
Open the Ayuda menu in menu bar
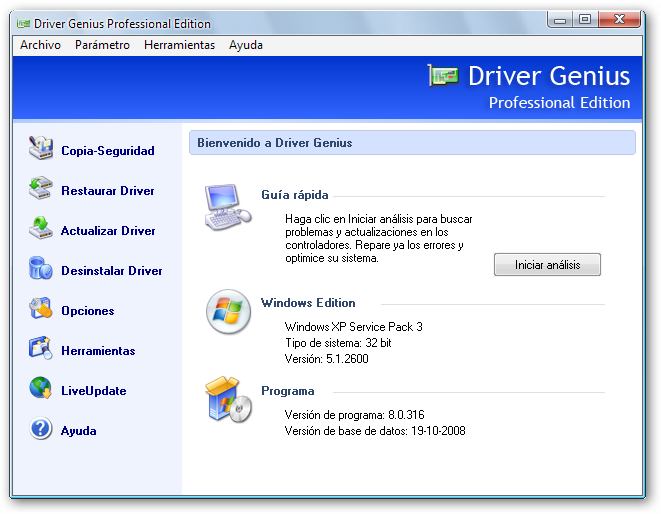[246, 45]
